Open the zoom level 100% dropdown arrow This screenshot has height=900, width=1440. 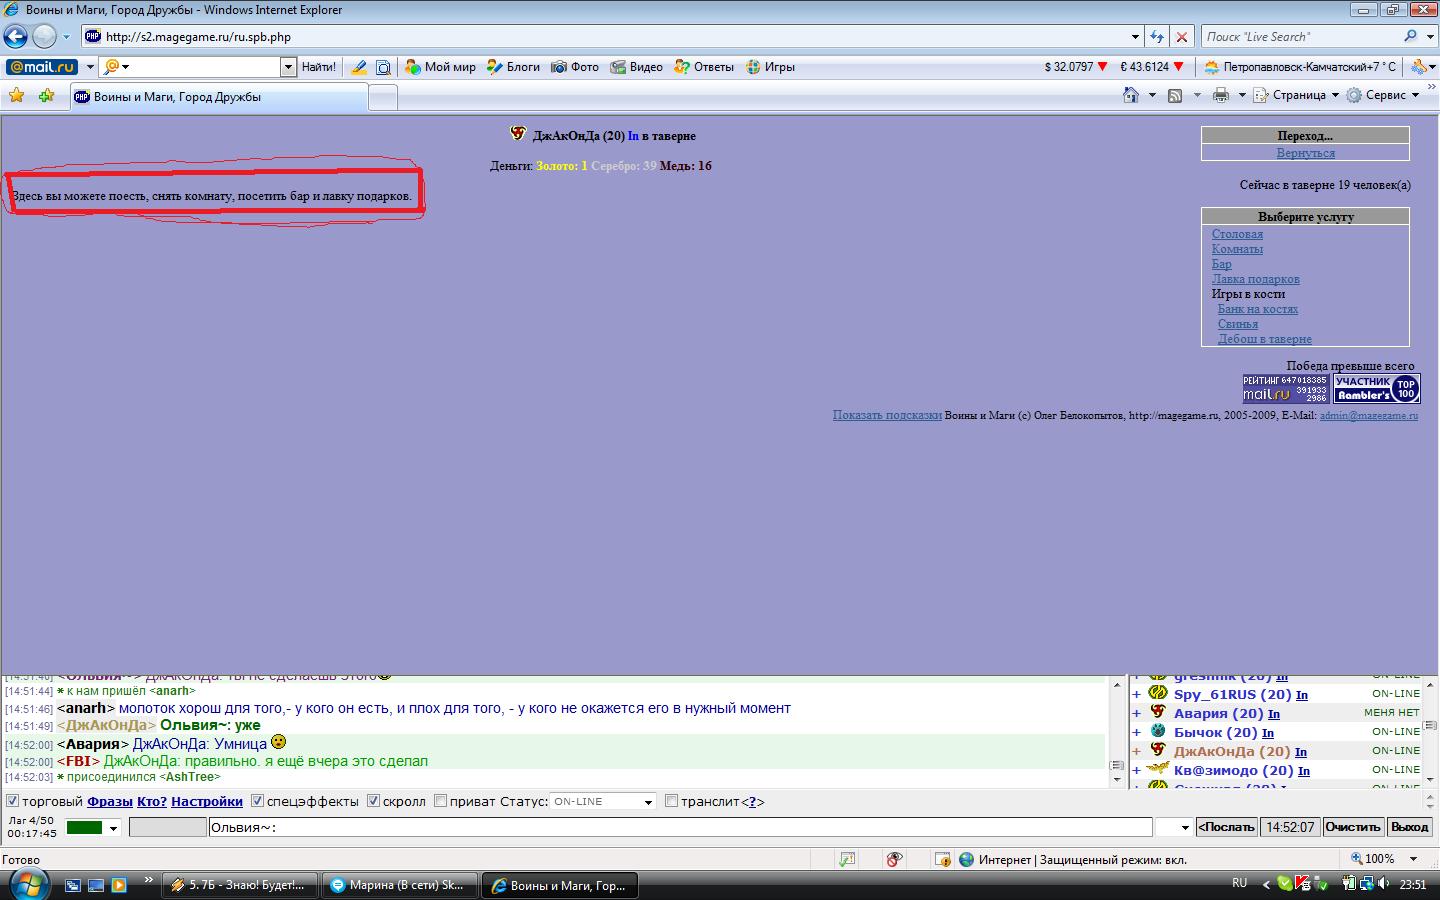click(1414, 859)
